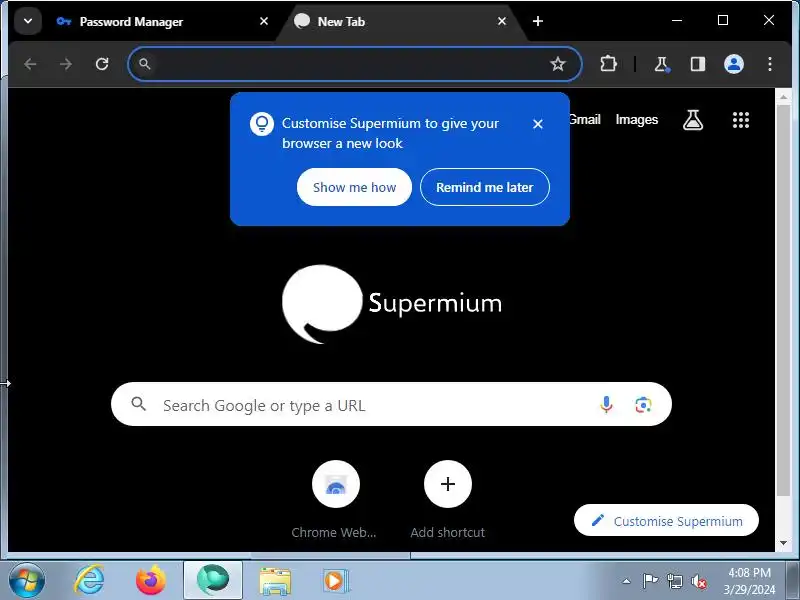Click the magnifier icon in search box

pyautogui.click(x=138, y=404)
